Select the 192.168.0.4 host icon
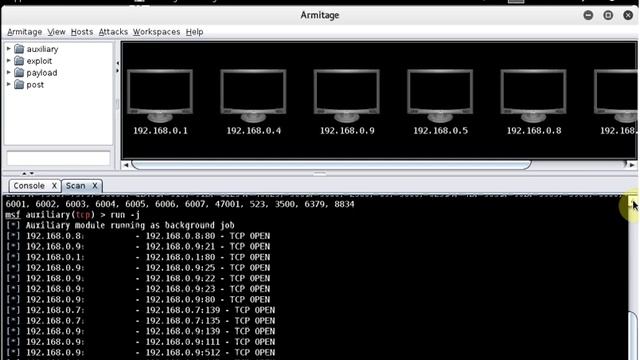This screenshot has width=640, height=360. 253,96
